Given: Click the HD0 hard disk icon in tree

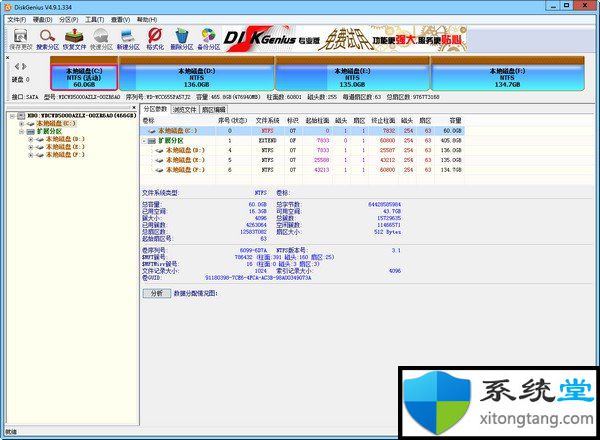Looking at the screenshot, I should point(21,116).
